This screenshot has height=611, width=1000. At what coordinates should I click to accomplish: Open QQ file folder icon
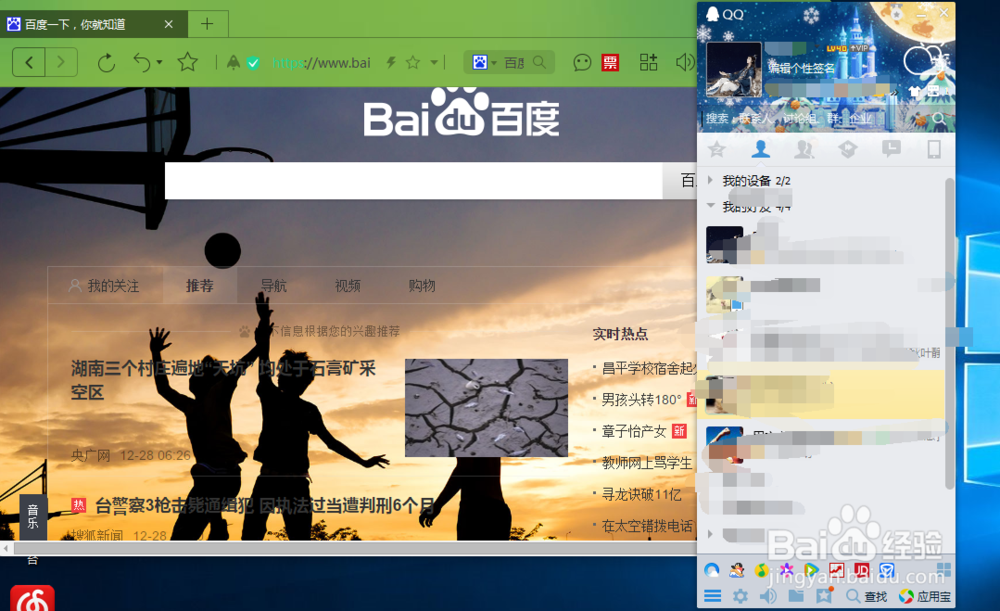(796, 596)
